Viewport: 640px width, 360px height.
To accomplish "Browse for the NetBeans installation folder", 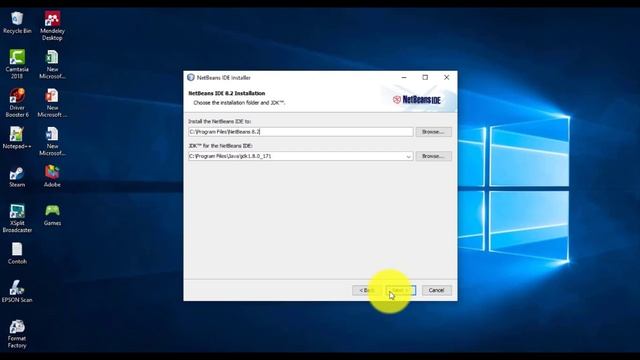I will pos(433,132).
